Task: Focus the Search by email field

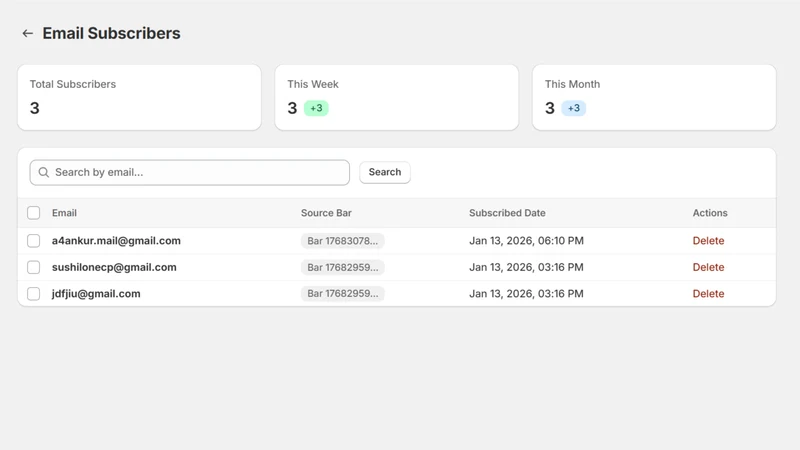Action: (x=190, y=172)
